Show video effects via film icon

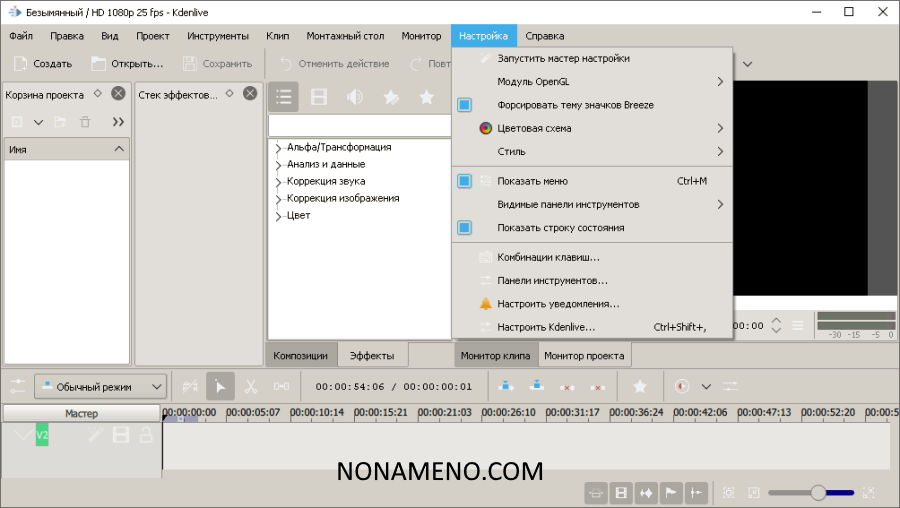click(319, 97)
